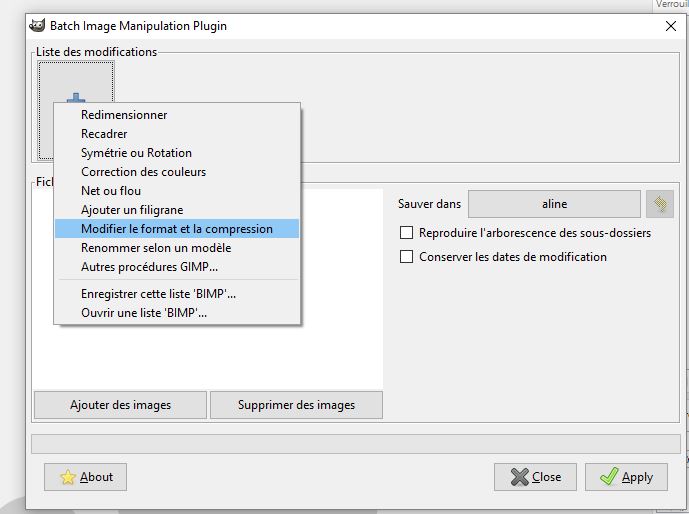
Task: Select Ouvrir une liste 'BIMP'...
Action: (177, 312)
